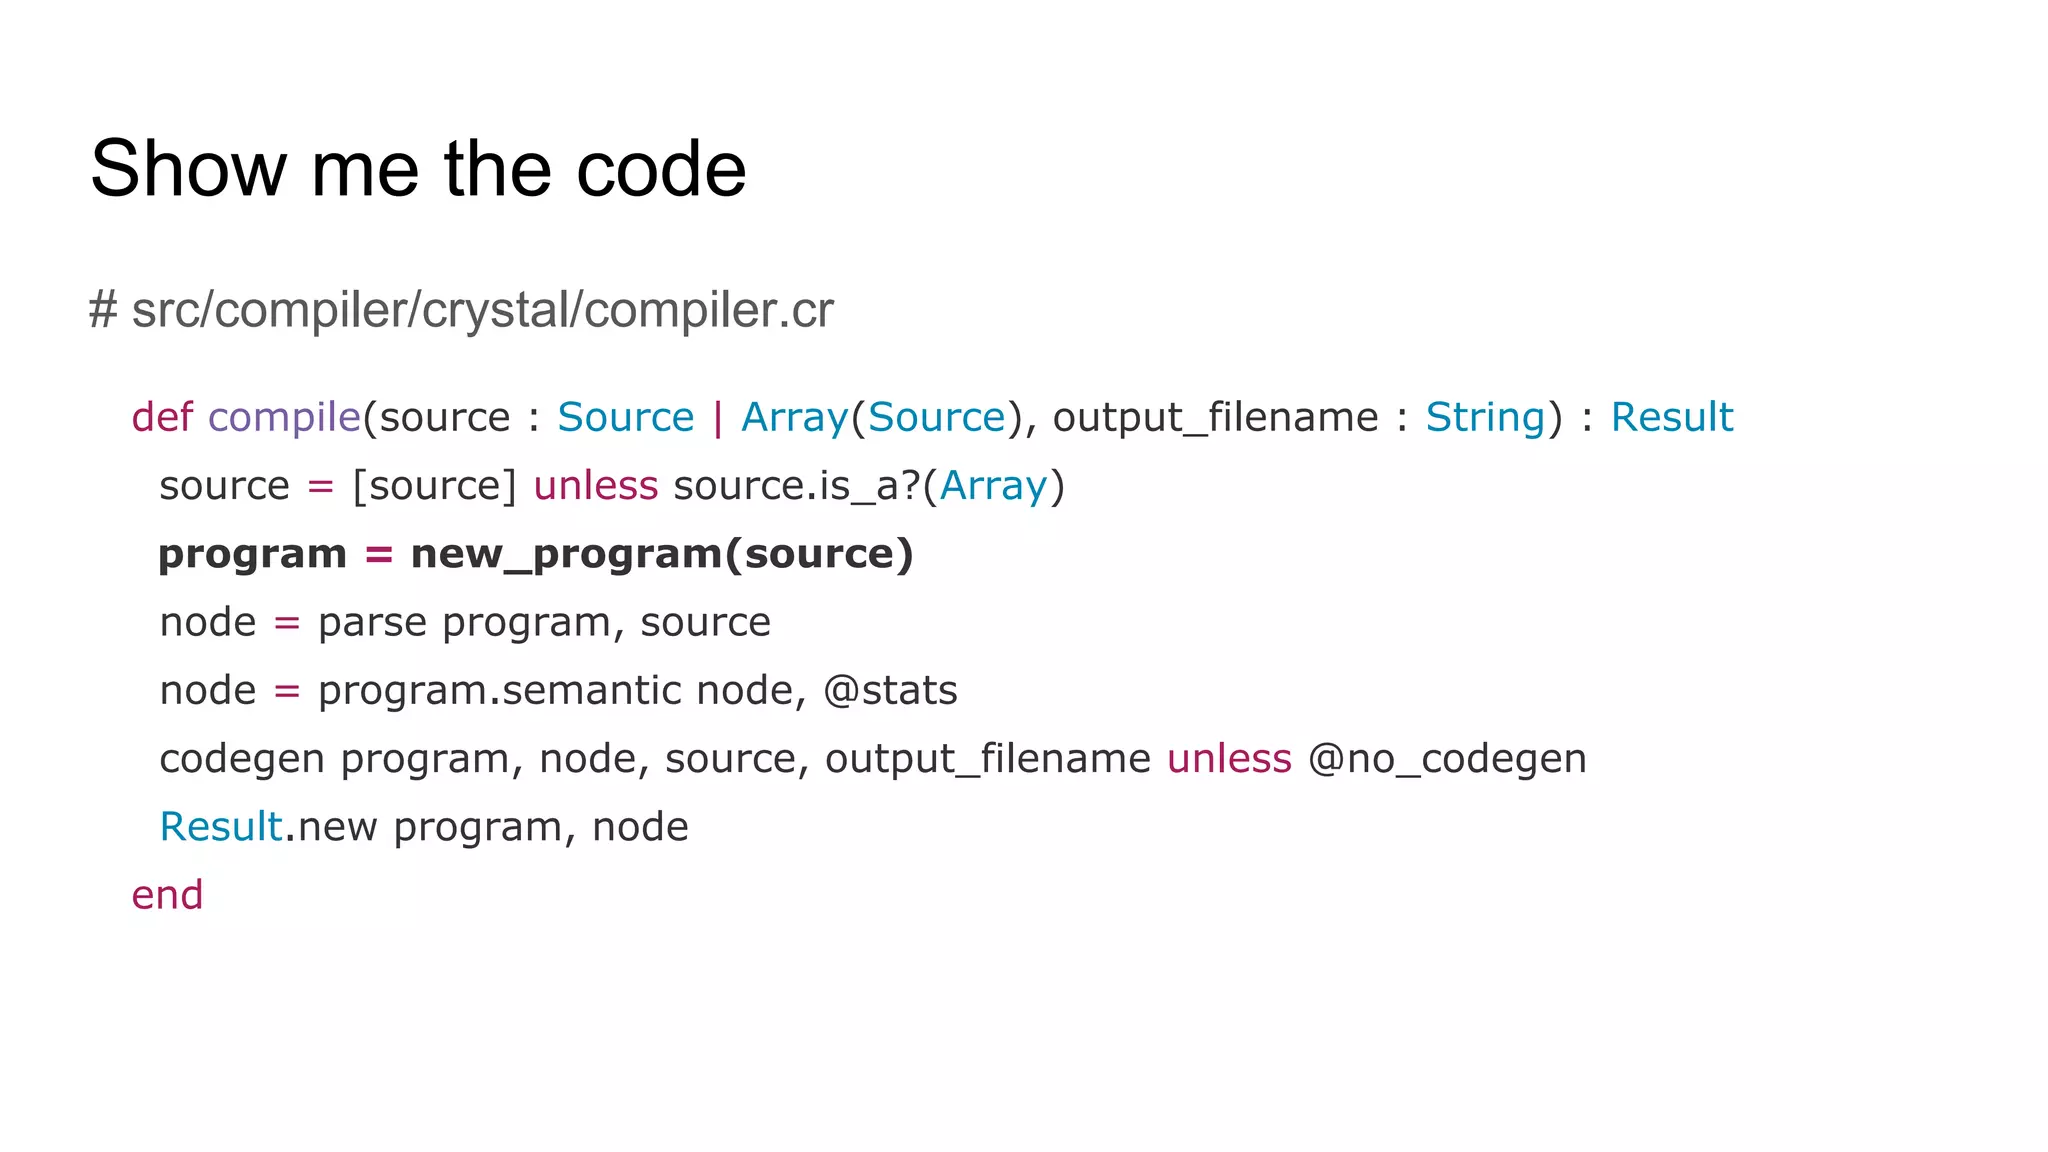This screenshot has width=2048, height=1152.
Task: Click the '@stats' instance variable
Action: [x=890, y=691]
